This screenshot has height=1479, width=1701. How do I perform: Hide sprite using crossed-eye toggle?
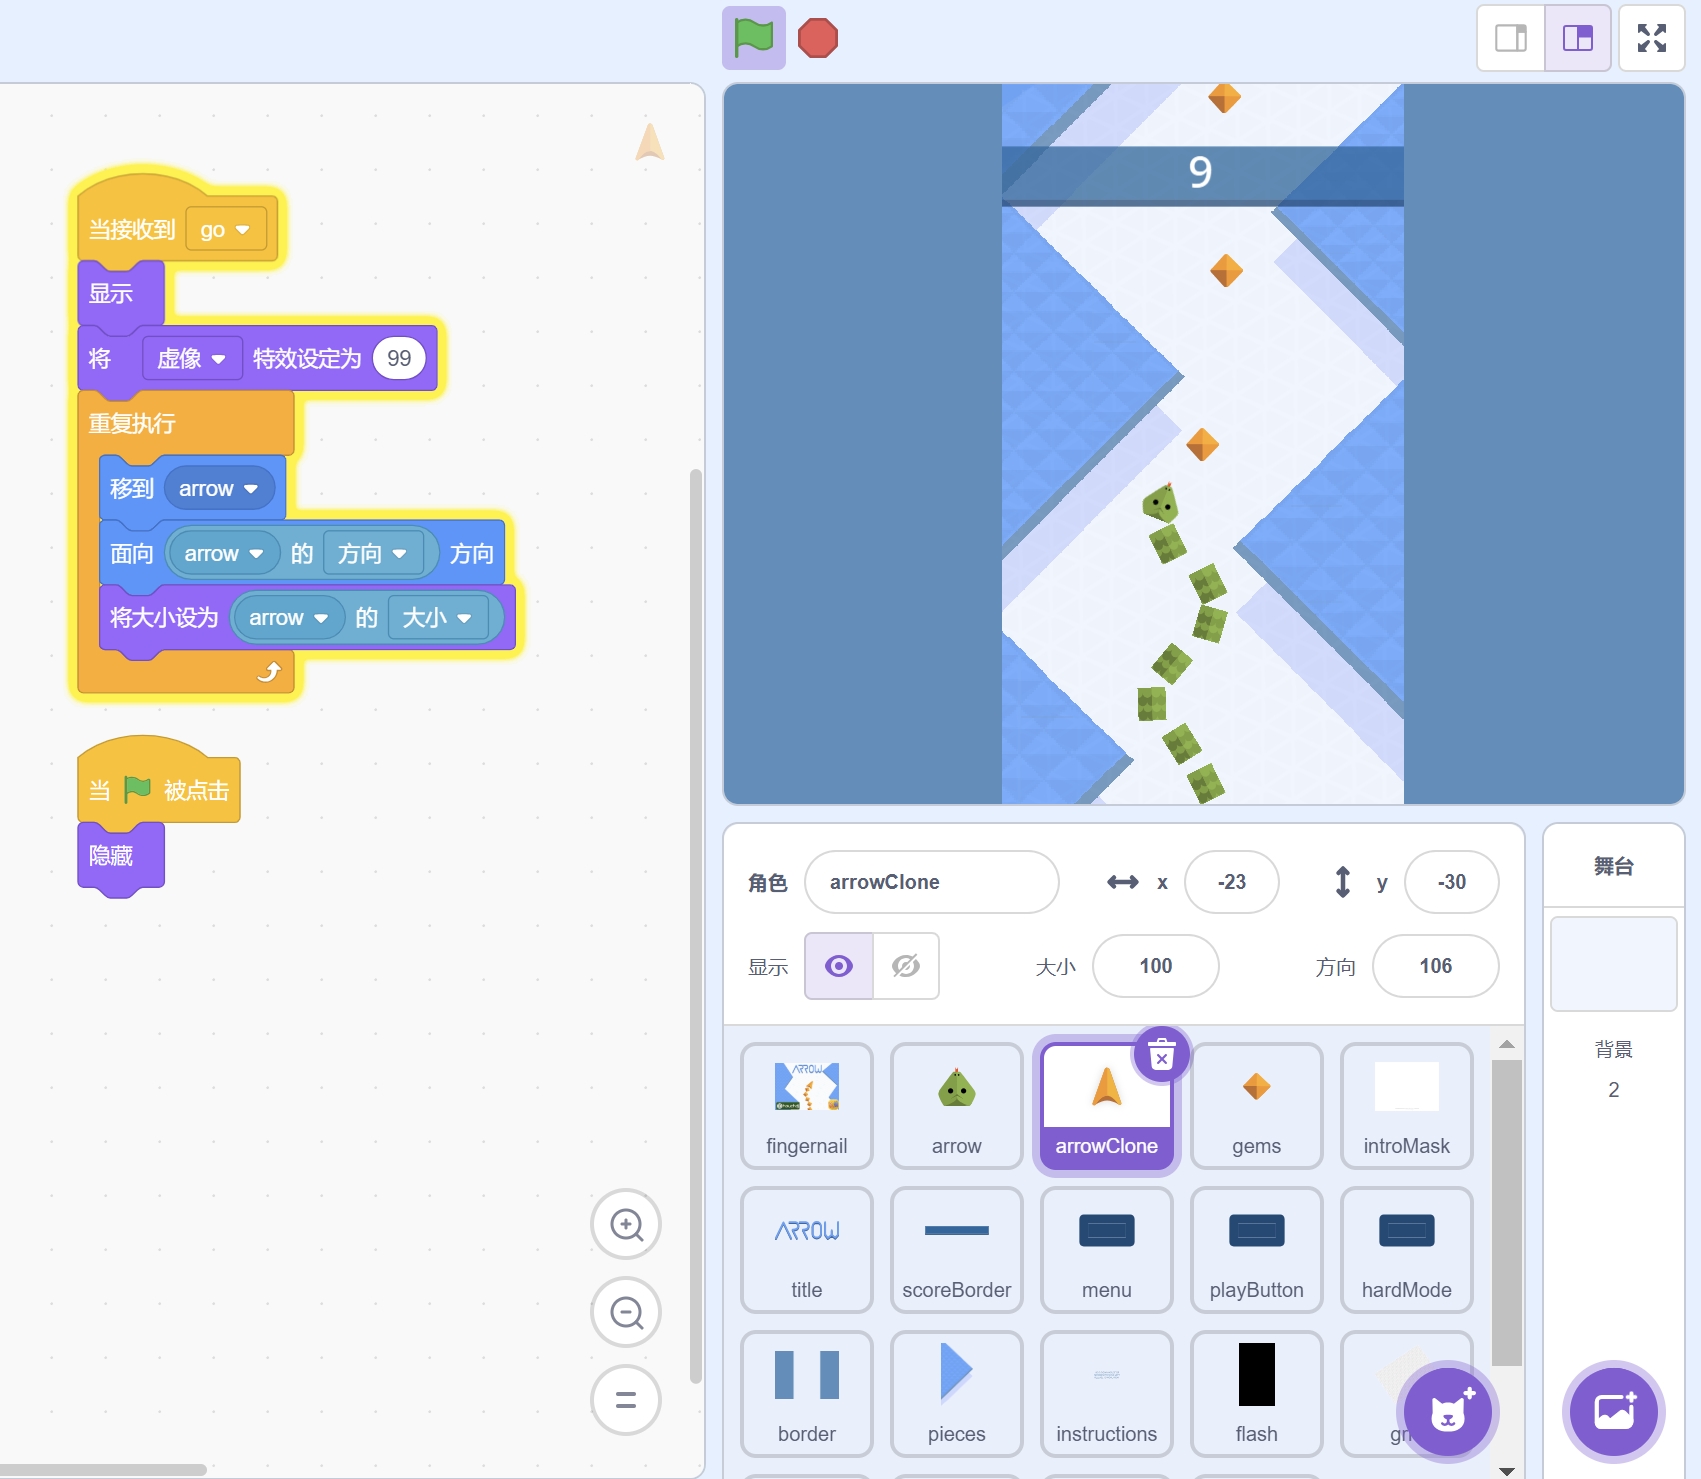click(906, 966)
